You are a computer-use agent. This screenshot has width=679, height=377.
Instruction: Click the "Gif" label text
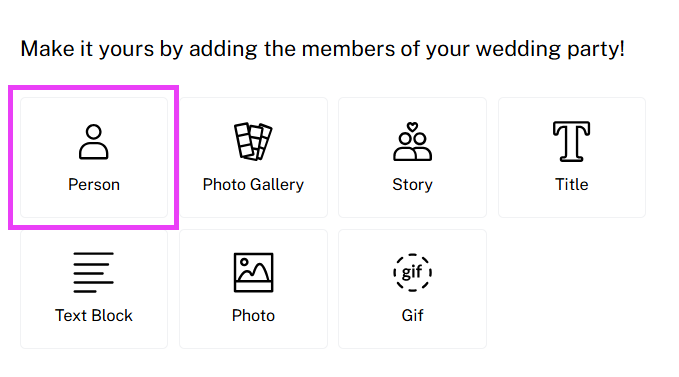tap(412, 316)
